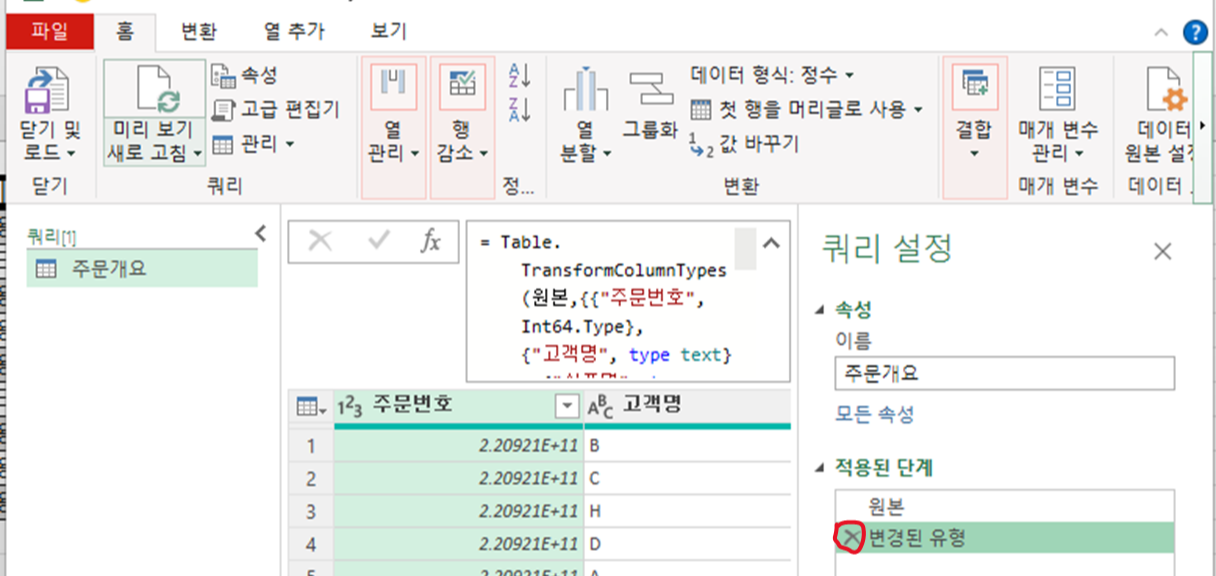The width and height of the screenshot is (1216, 576).
Task: Select the 고객명 column header
Action: coord(689,406)
